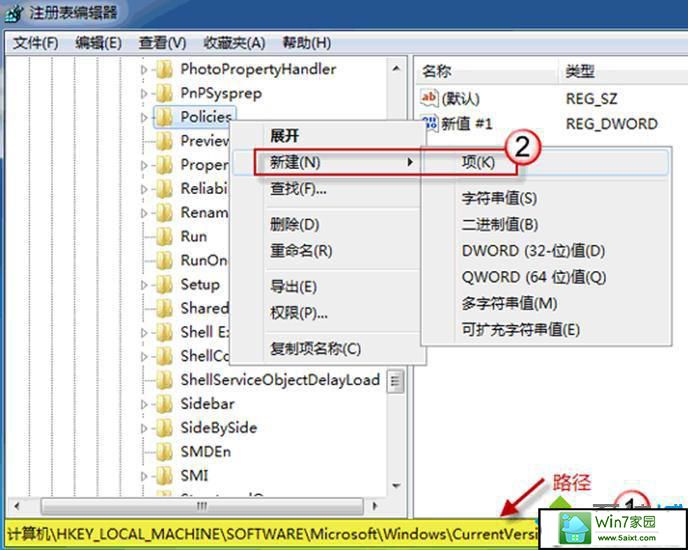Choose 删除(D) in the context menu

[328, 225]
